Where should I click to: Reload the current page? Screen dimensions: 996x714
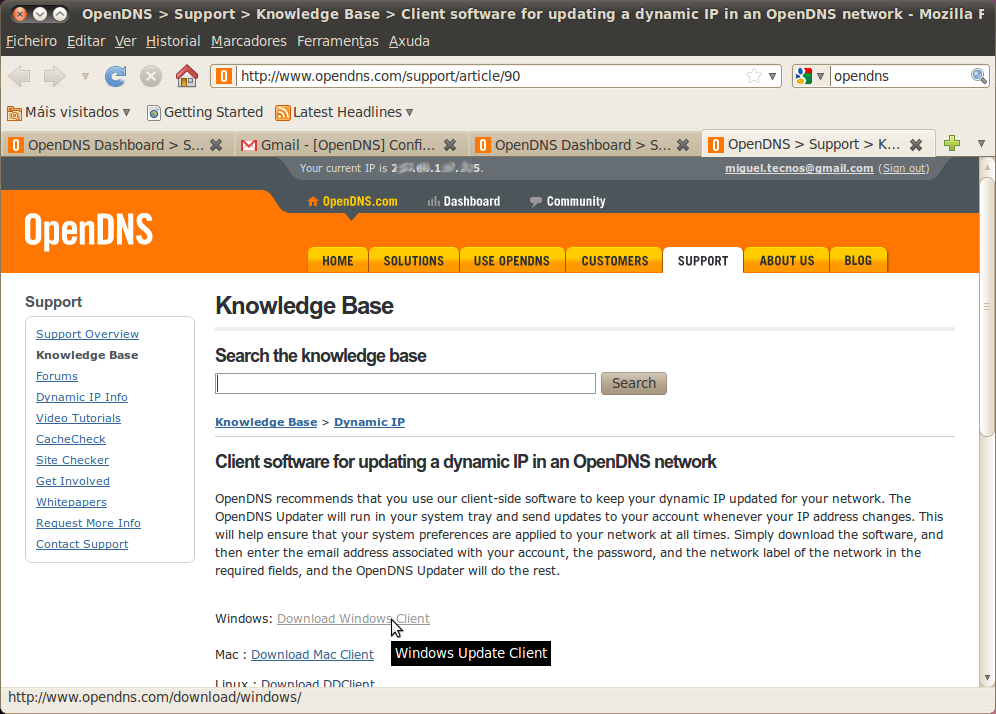pyautogui.click(x=116, y=76)
